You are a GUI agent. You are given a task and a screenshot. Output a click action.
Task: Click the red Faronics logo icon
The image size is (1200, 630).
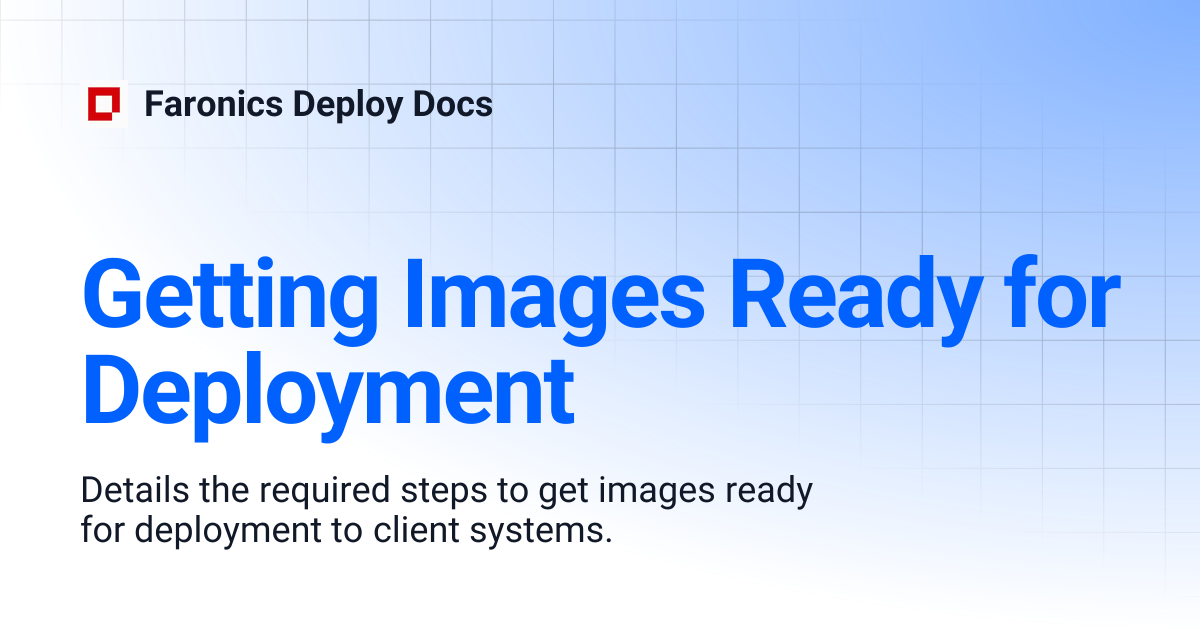[x=104, y=105]
